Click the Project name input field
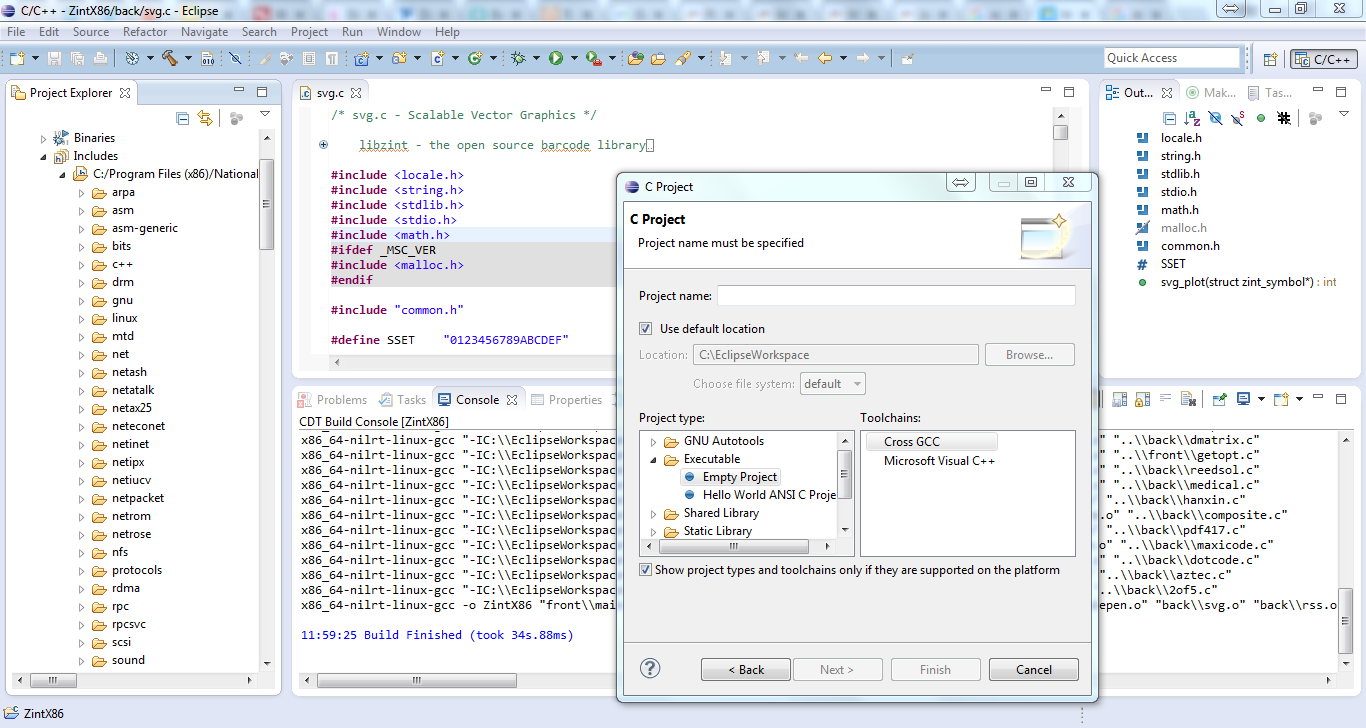 coord(896,296)
